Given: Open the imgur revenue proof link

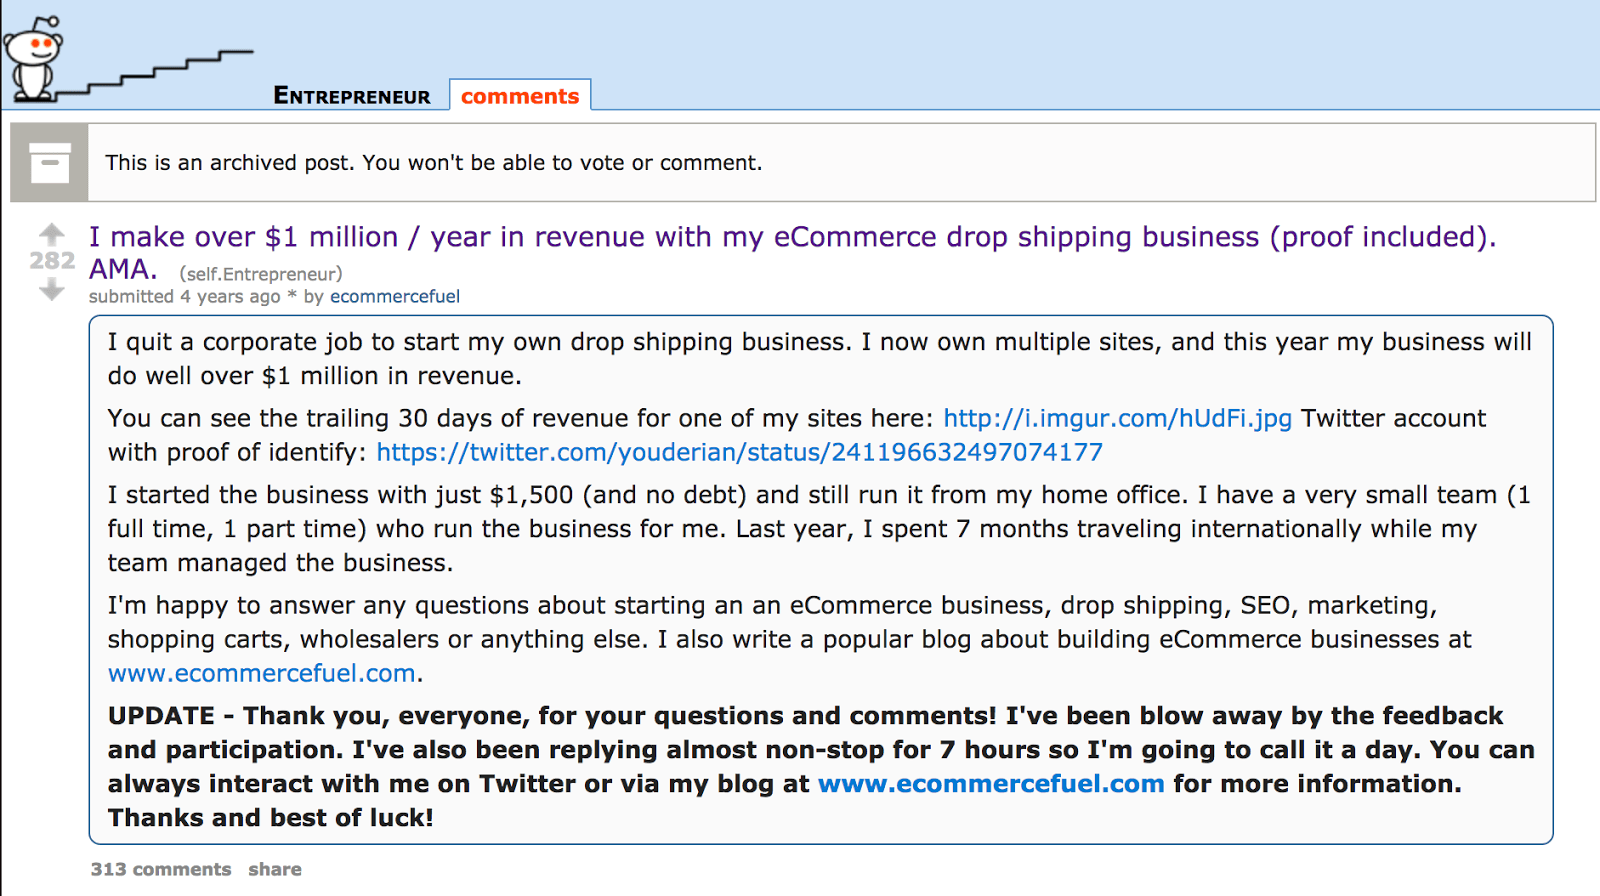Looking at the screenshot, I should coord(1117,418).
